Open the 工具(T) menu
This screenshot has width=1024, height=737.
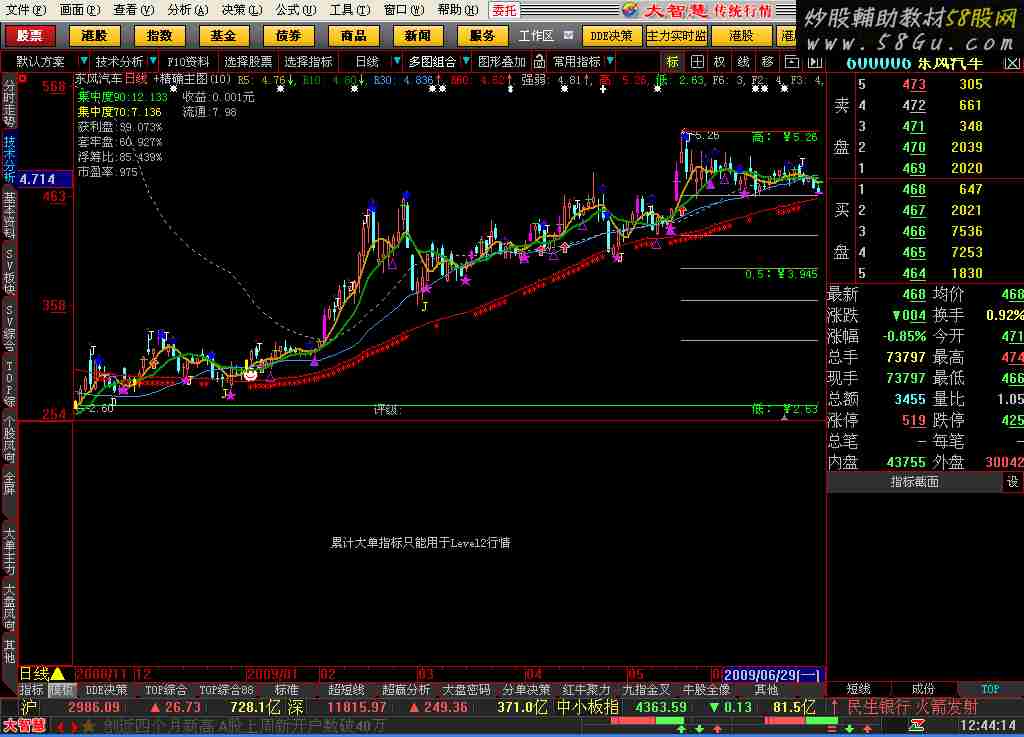click(349, 10)
